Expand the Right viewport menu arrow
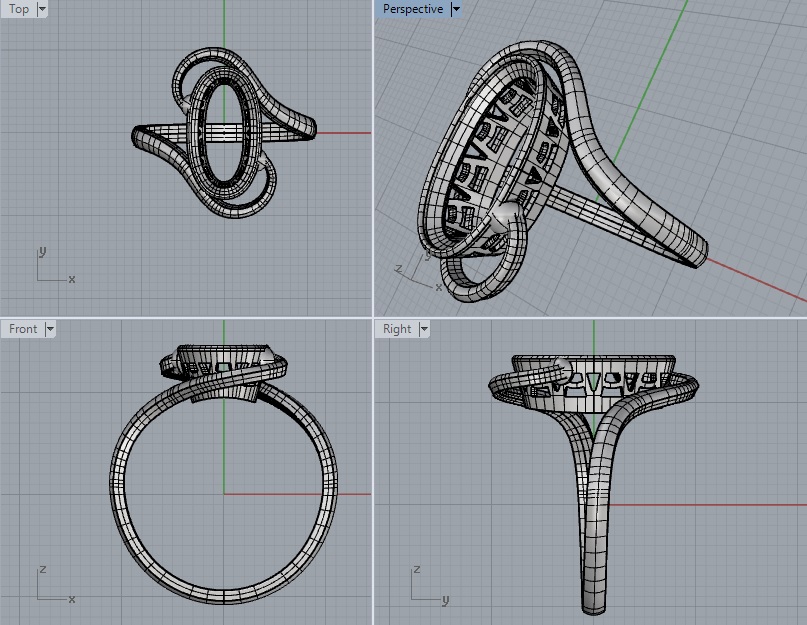 (x=424, y=329)
